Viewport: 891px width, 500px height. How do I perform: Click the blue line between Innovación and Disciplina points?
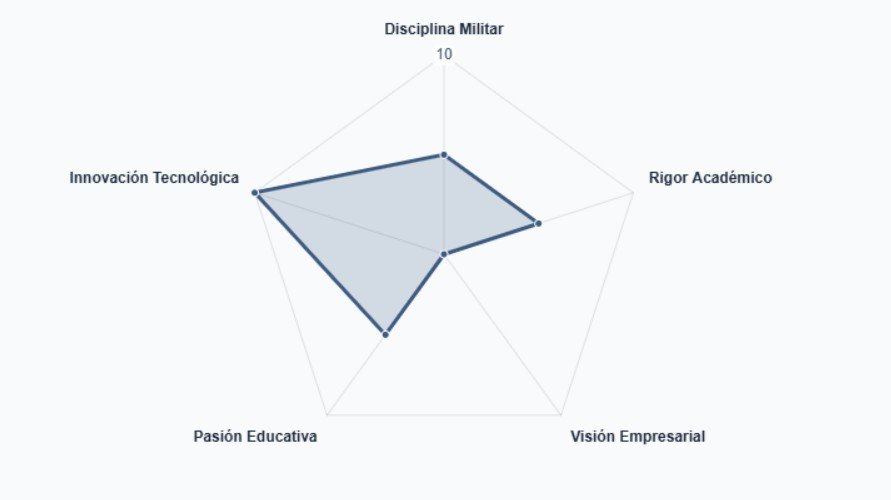coord(349,174)
